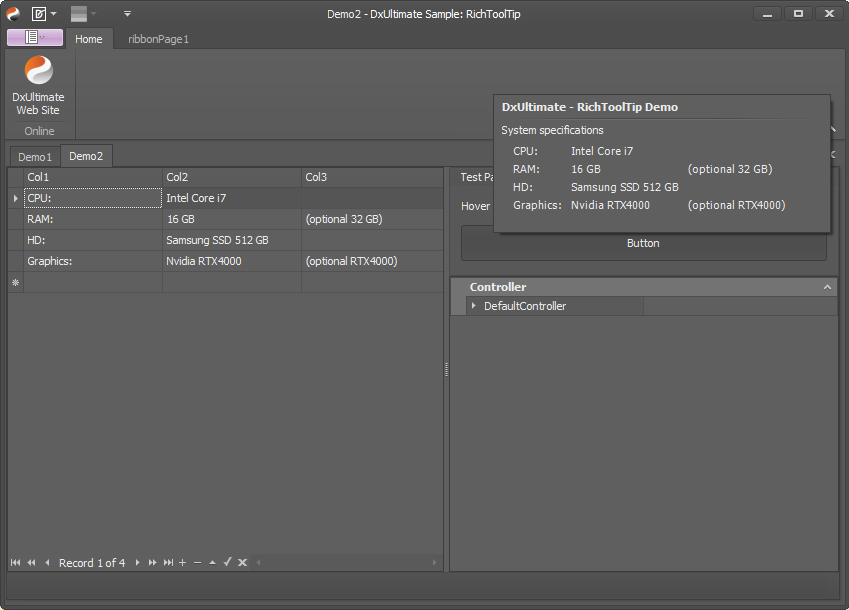
Task: Click the gray skin gallery icon in title bar
Action: [79, 14]
